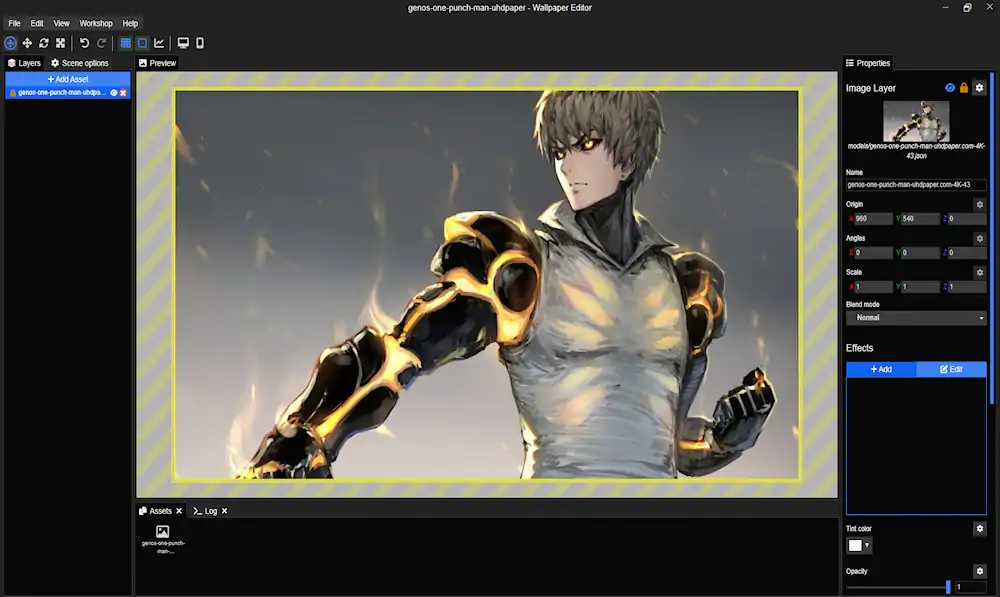Click the Angles Y field

920,253
